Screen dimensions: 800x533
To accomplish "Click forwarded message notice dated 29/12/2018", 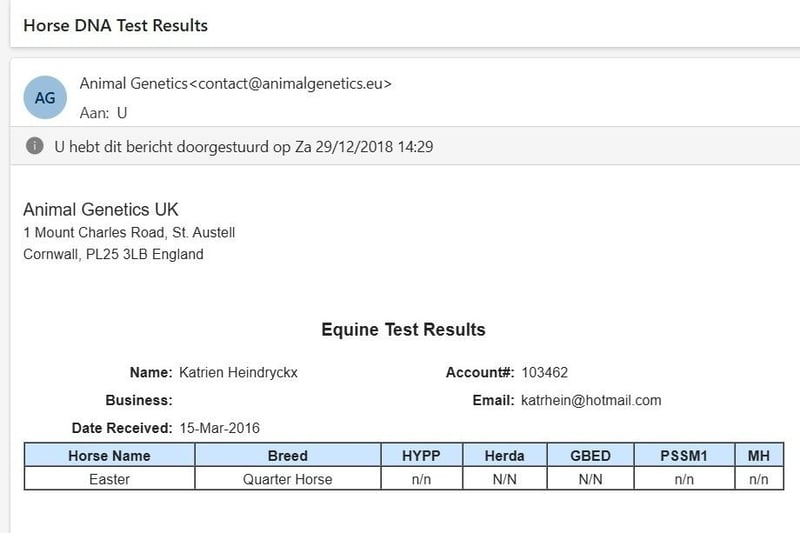I will 243,147.
